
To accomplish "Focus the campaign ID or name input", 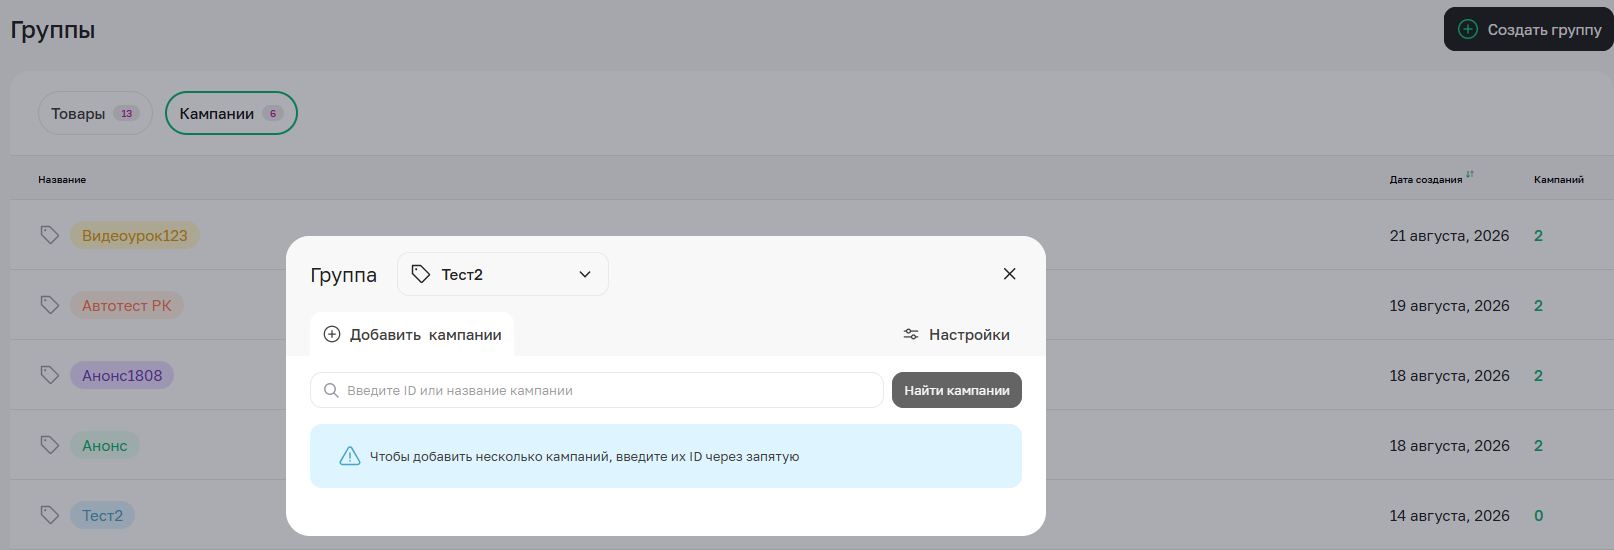I will pyautogui.click(x=597, y=390).
